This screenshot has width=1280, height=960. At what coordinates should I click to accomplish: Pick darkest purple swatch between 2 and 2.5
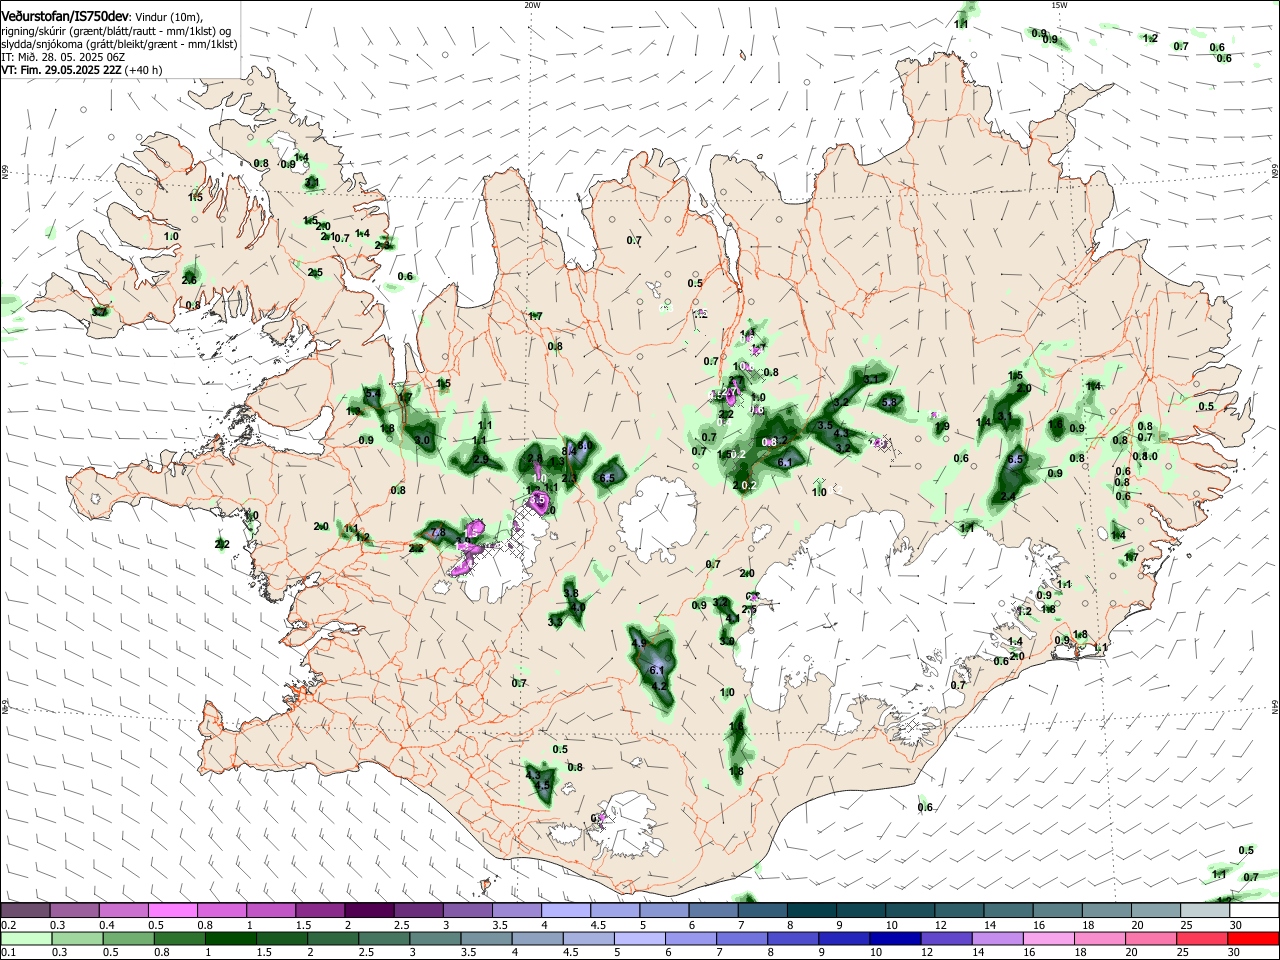[x=369, y=911]
